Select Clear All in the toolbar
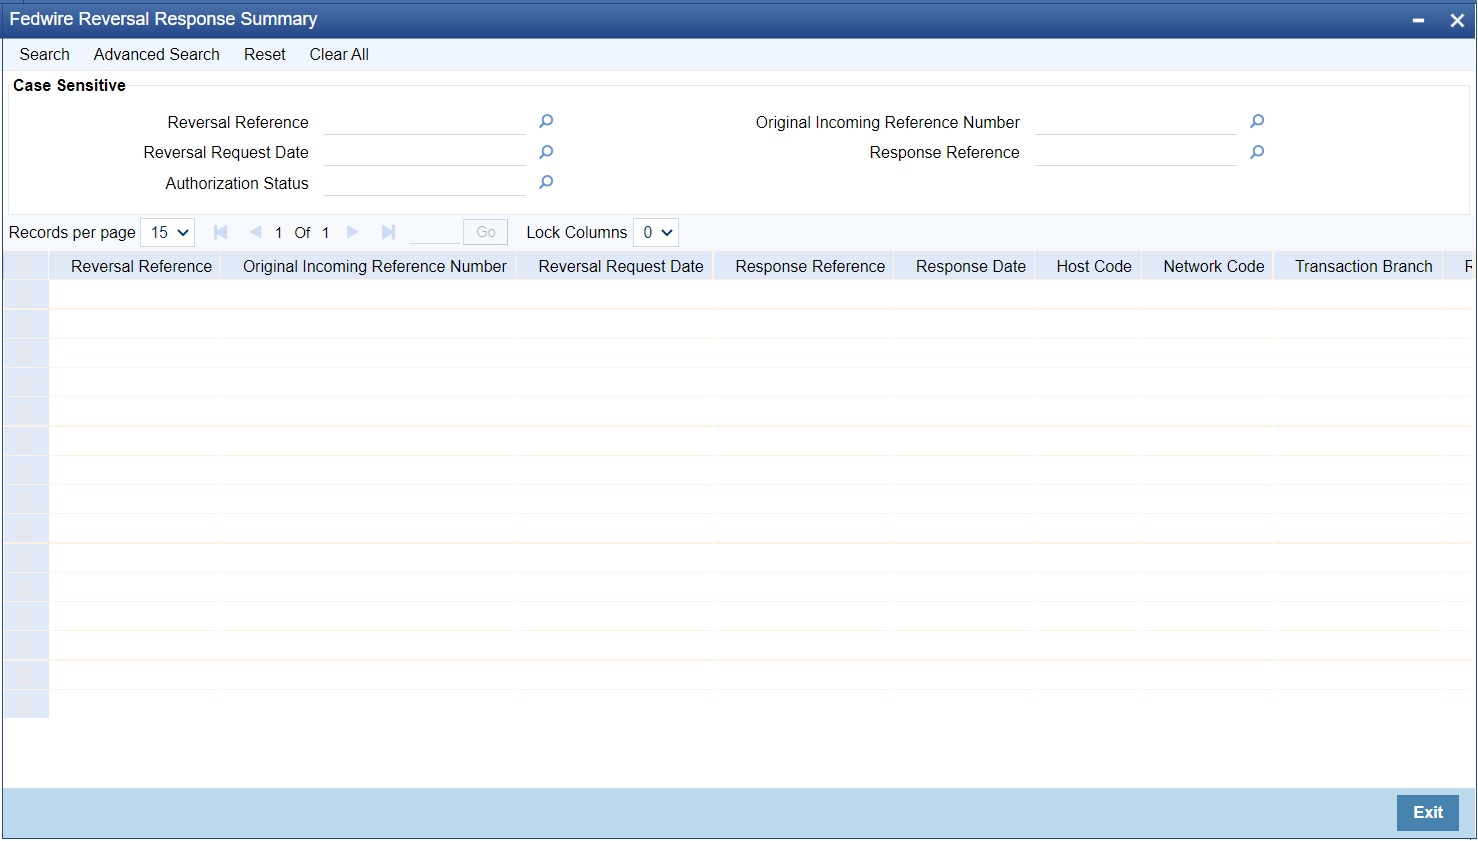Image resolution: width=1478 pixels, height=841 pixels. point(339,54)
